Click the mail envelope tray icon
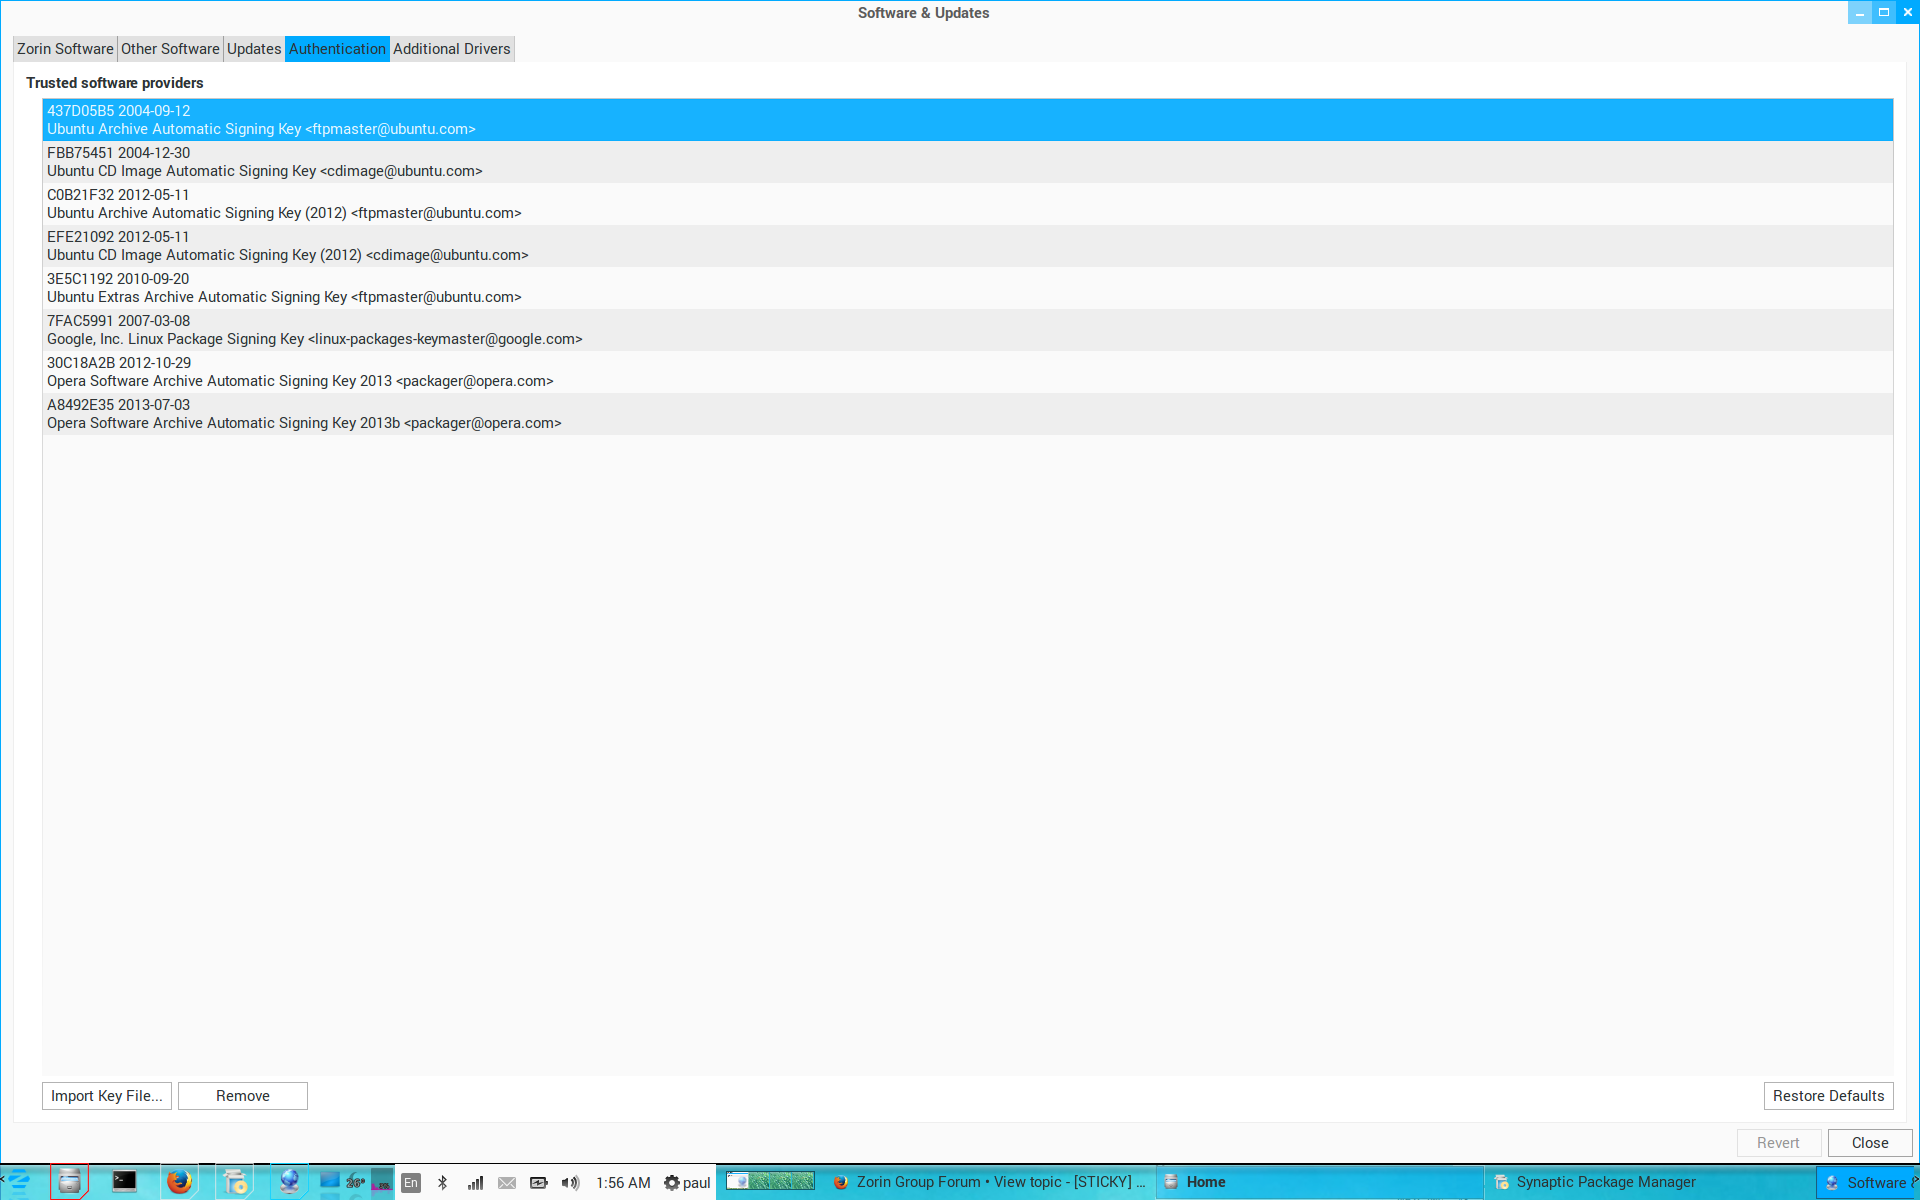 507,1182
